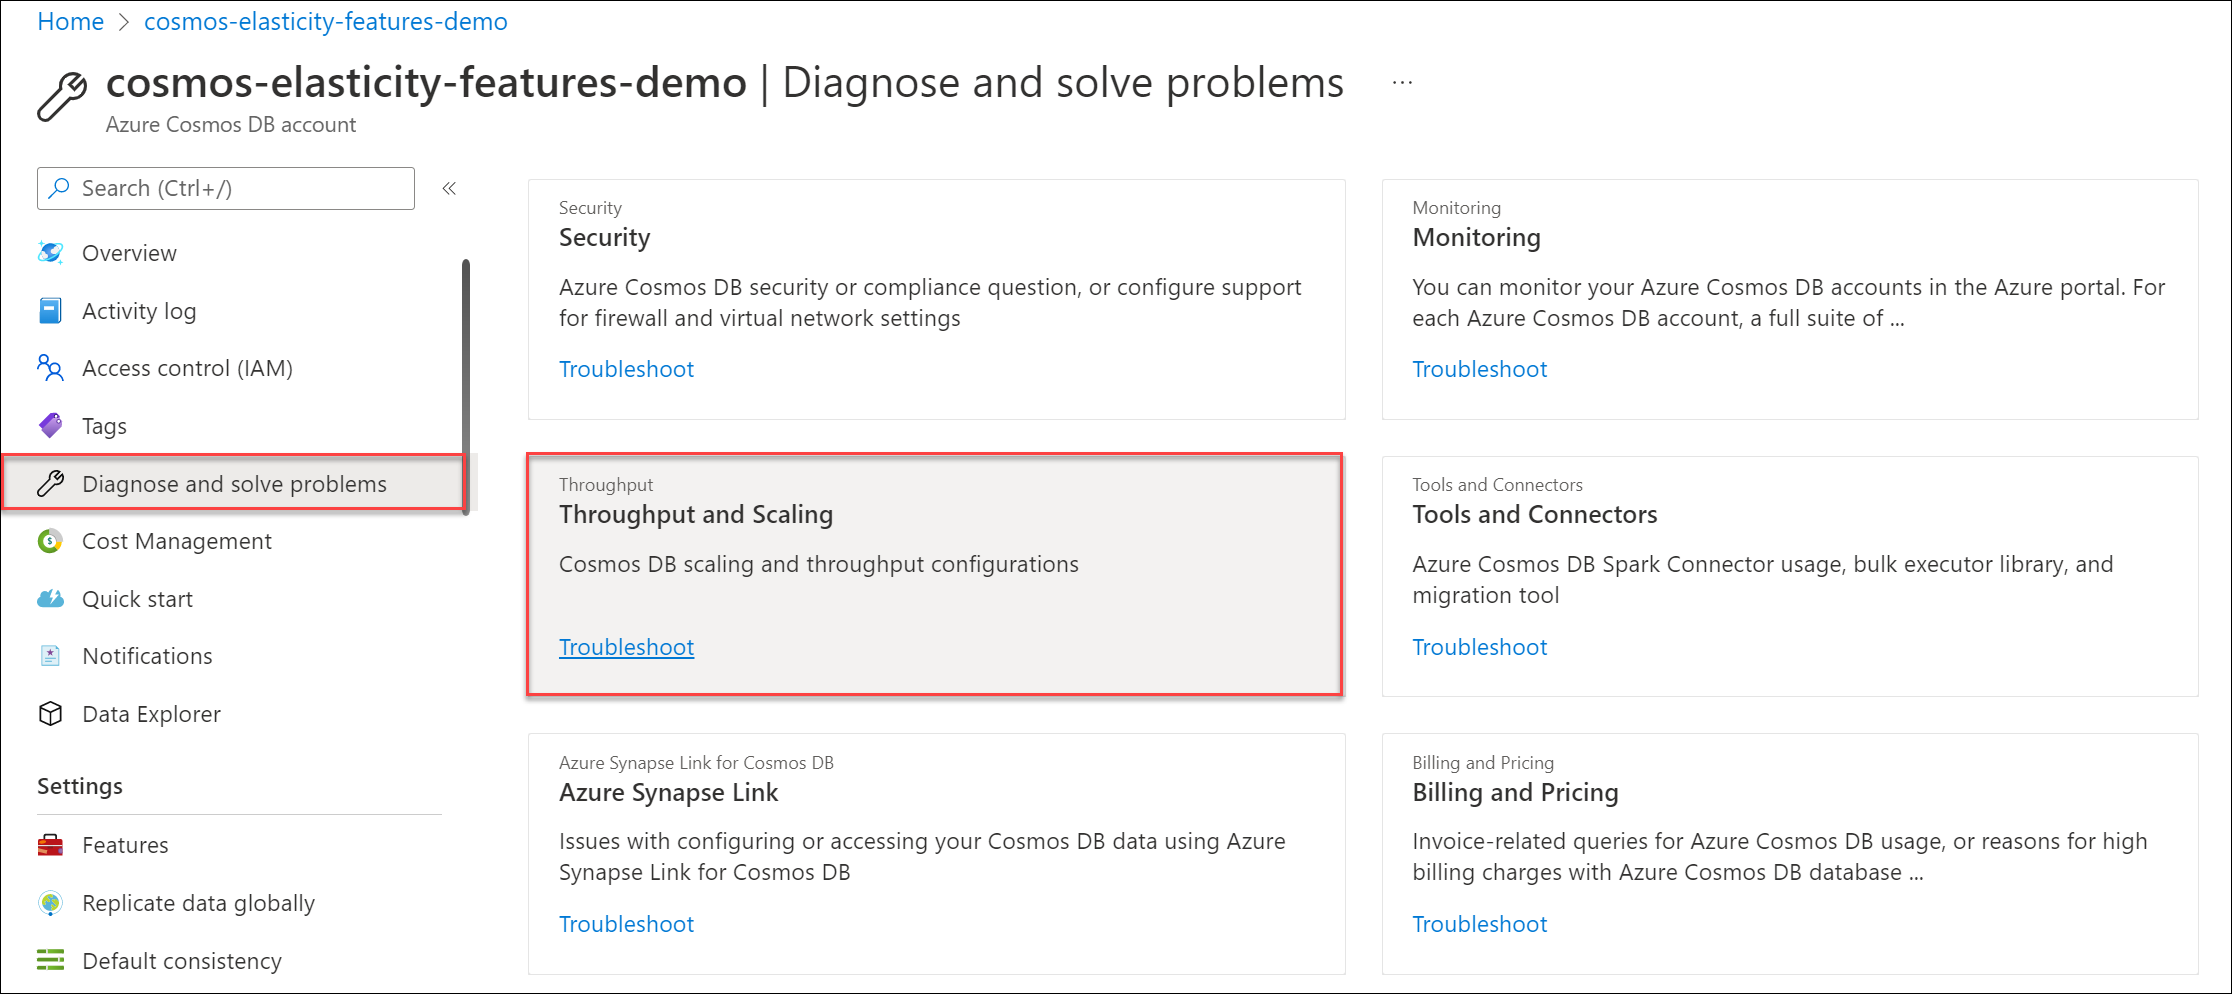Viewport: 2232px width, 994px height.
Task: Click the Features toolbox icon
Action: [x=50, y=845]
